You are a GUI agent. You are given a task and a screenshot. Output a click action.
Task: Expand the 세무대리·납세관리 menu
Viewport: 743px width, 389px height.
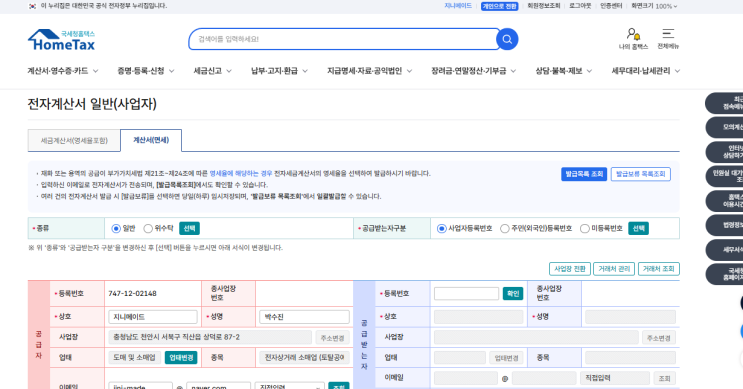645,71
